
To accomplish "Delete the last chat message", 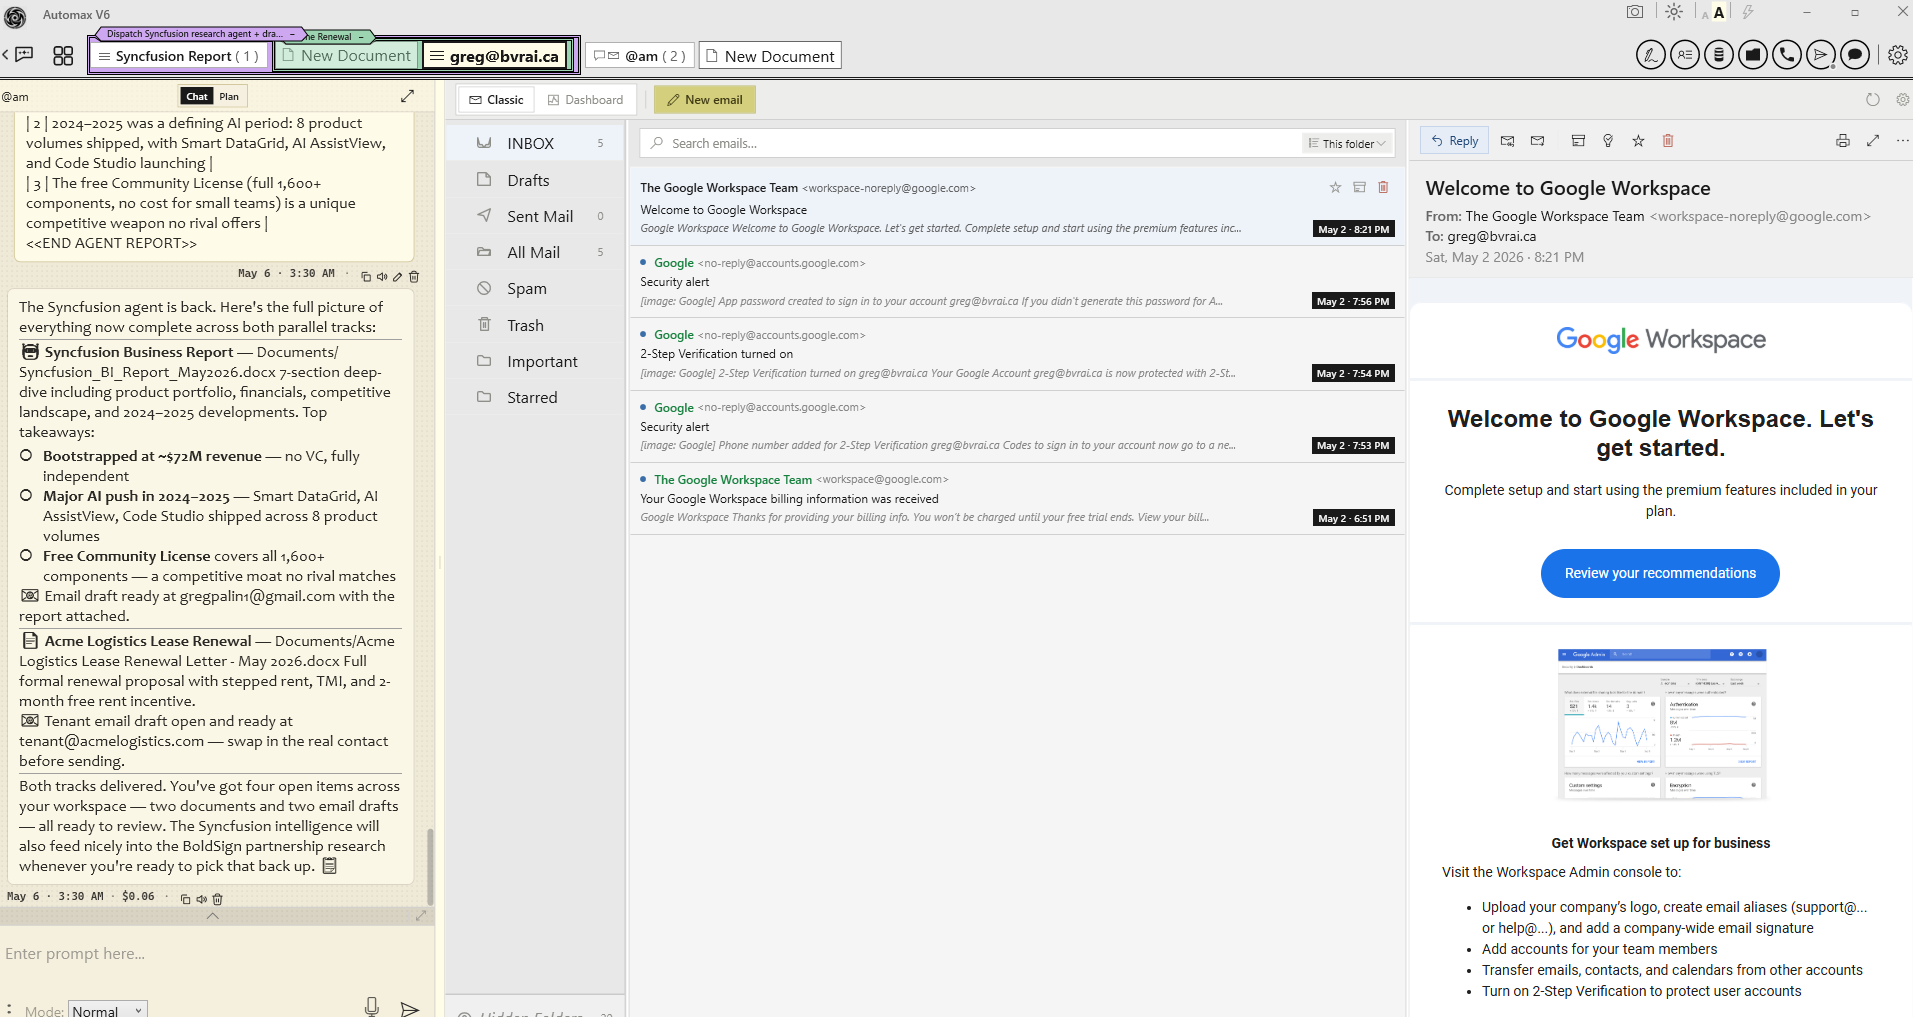I will 217,899.
